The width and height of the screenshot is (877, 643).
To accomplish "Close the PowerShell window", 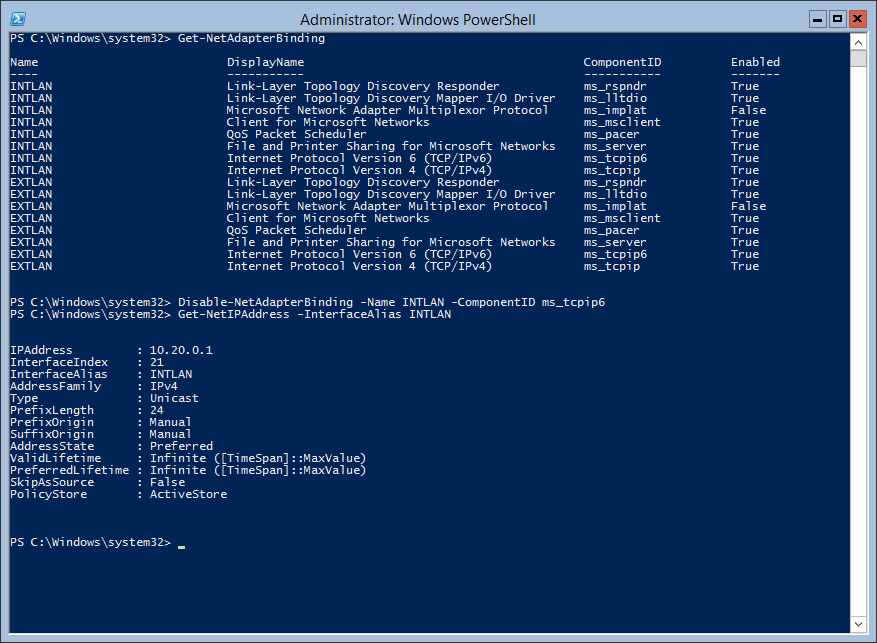I will [x=857, y=19].
